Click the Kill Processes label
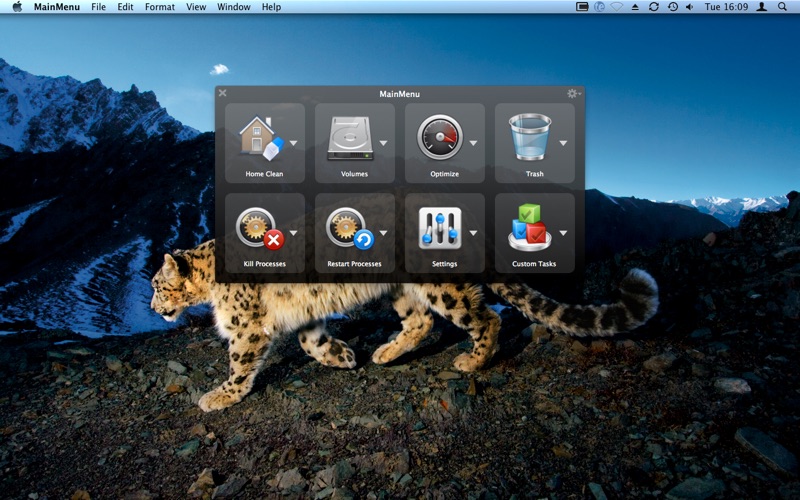Screen dimensions: 800x500 coord(264,264)
